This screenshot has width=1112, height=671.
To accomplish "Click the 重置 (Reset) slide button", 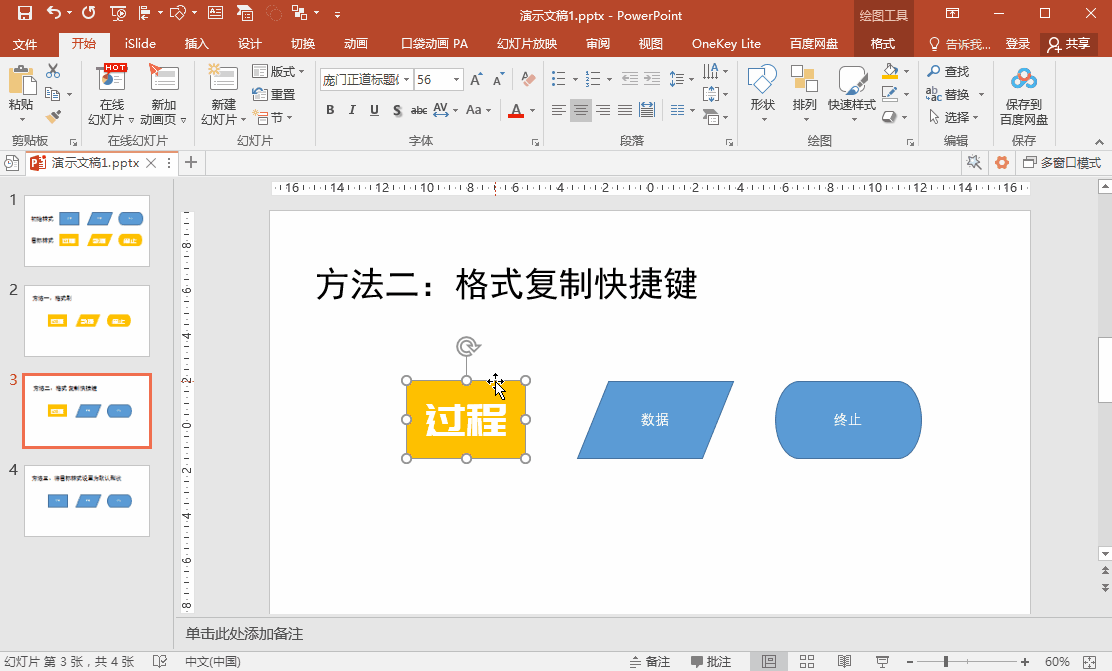I will [274, 94].
